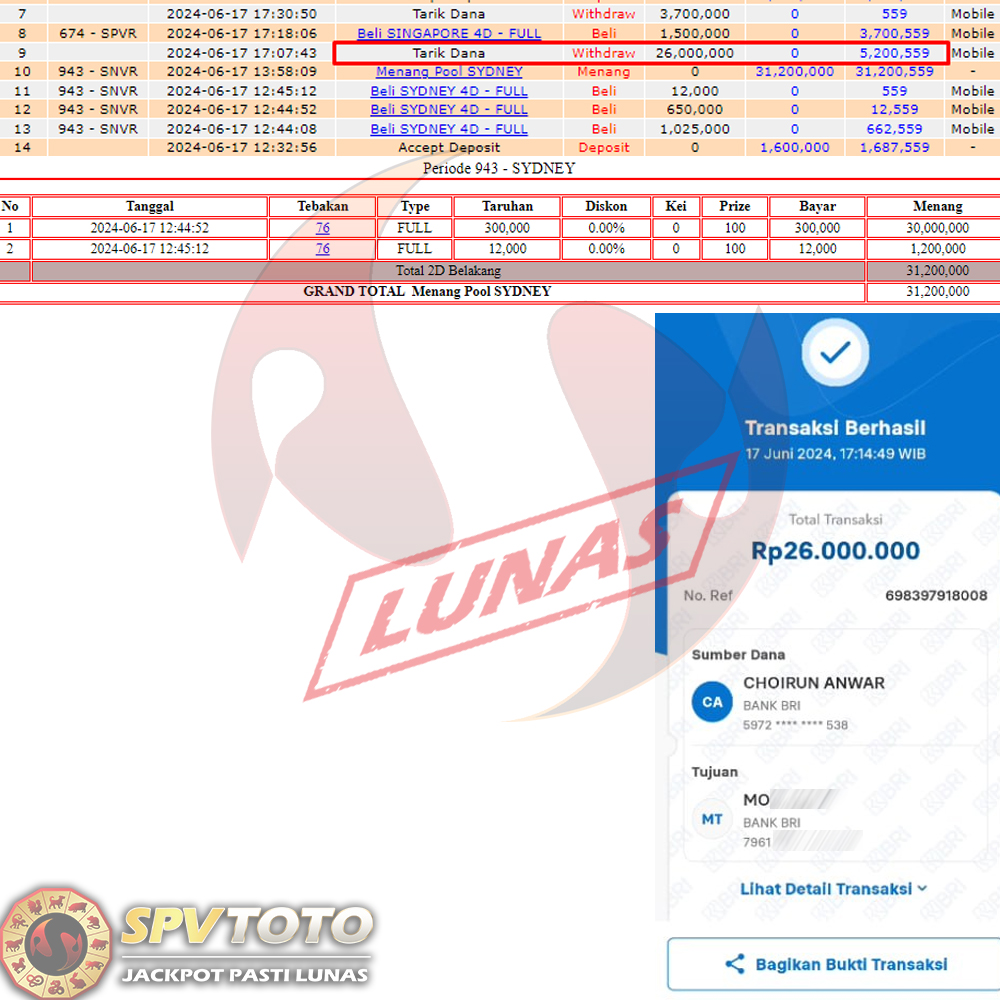
Task: Click the Tanggal column header
Action: point(150,206)
